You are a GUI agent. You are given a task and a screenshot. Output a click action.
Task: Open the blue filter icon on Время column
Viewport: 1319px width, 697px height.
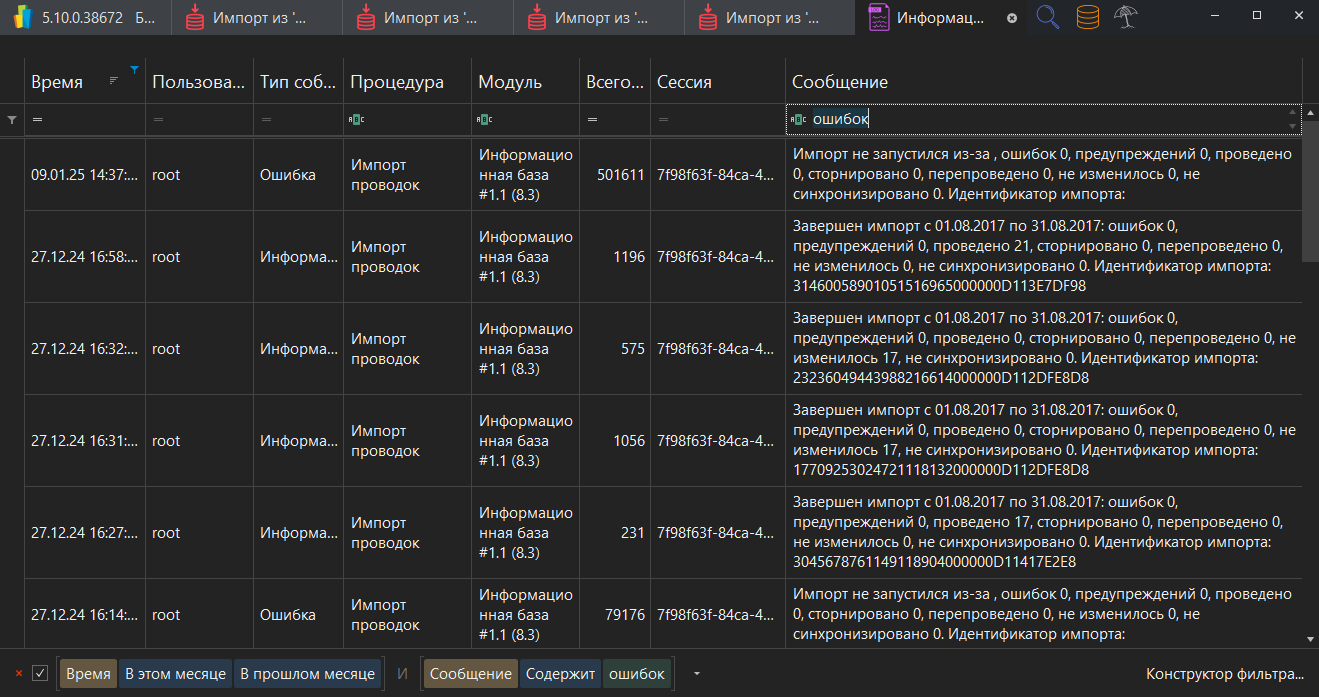[x=133, y=70]
